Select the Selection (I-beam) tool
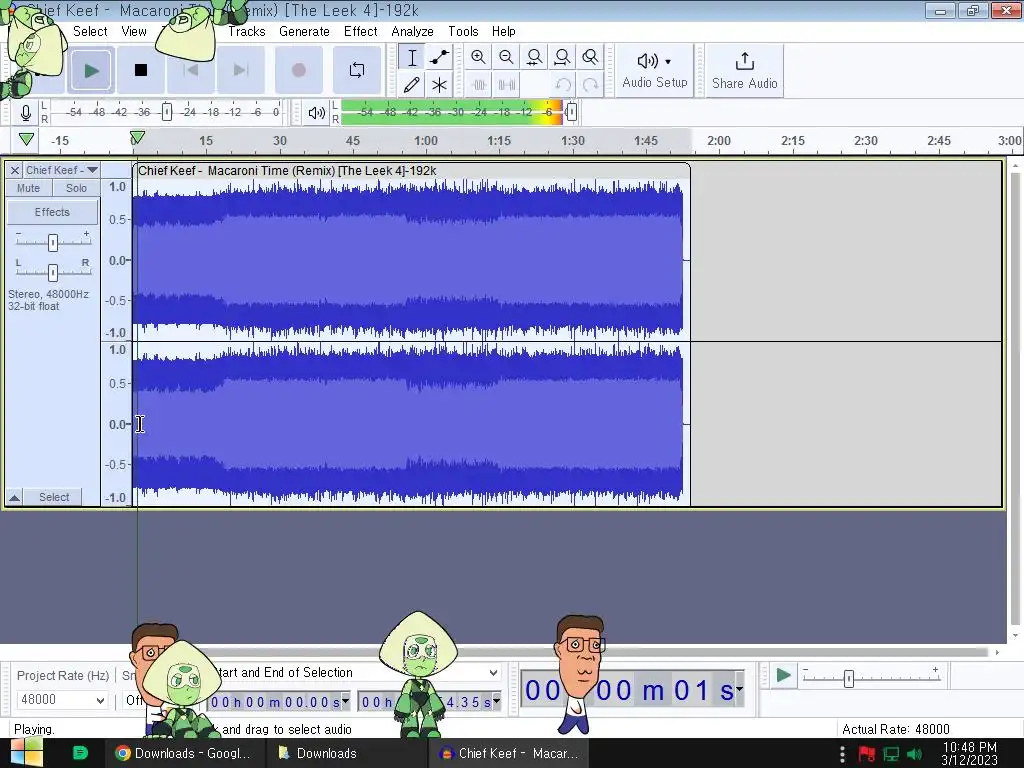Screen dimensions: 1024x768 click(412, 57)
